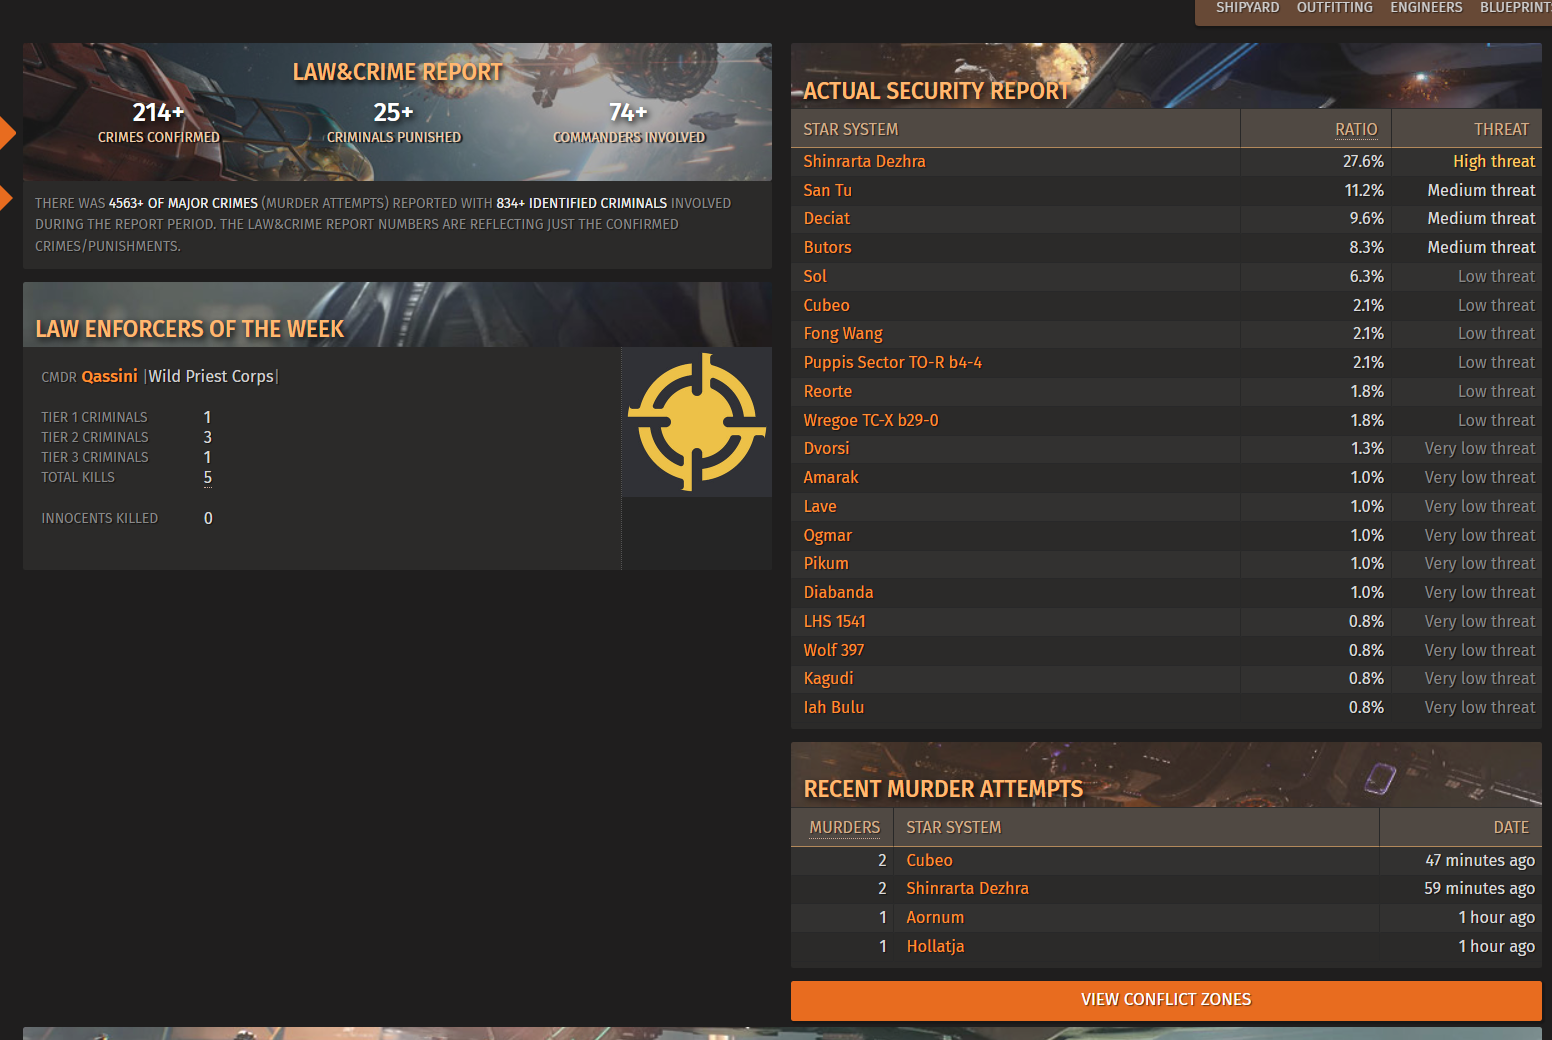Open the Aornum star system link

click(935, 917)
